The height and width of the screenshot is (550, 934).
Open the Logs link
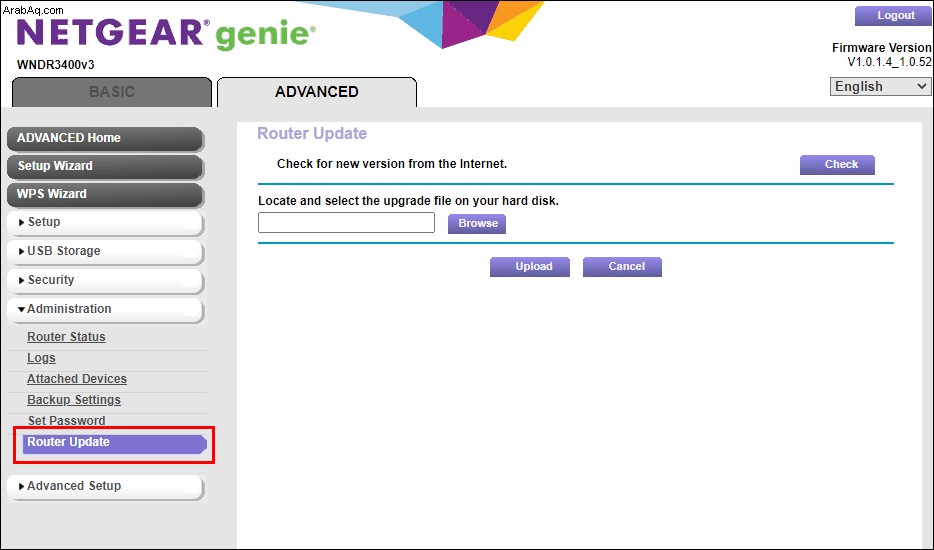tap(41, 358)
